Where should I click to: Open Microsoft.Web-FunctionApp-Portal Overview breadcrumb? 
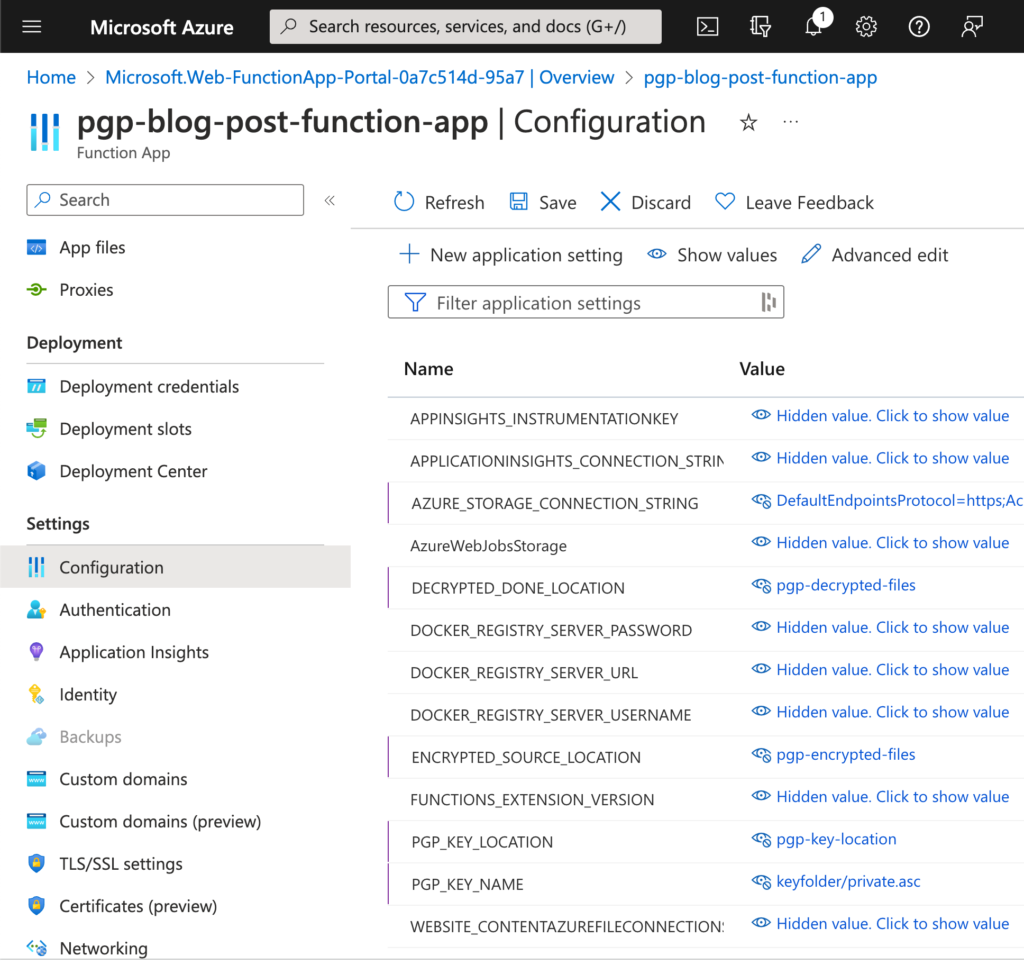tap(360, 77)
